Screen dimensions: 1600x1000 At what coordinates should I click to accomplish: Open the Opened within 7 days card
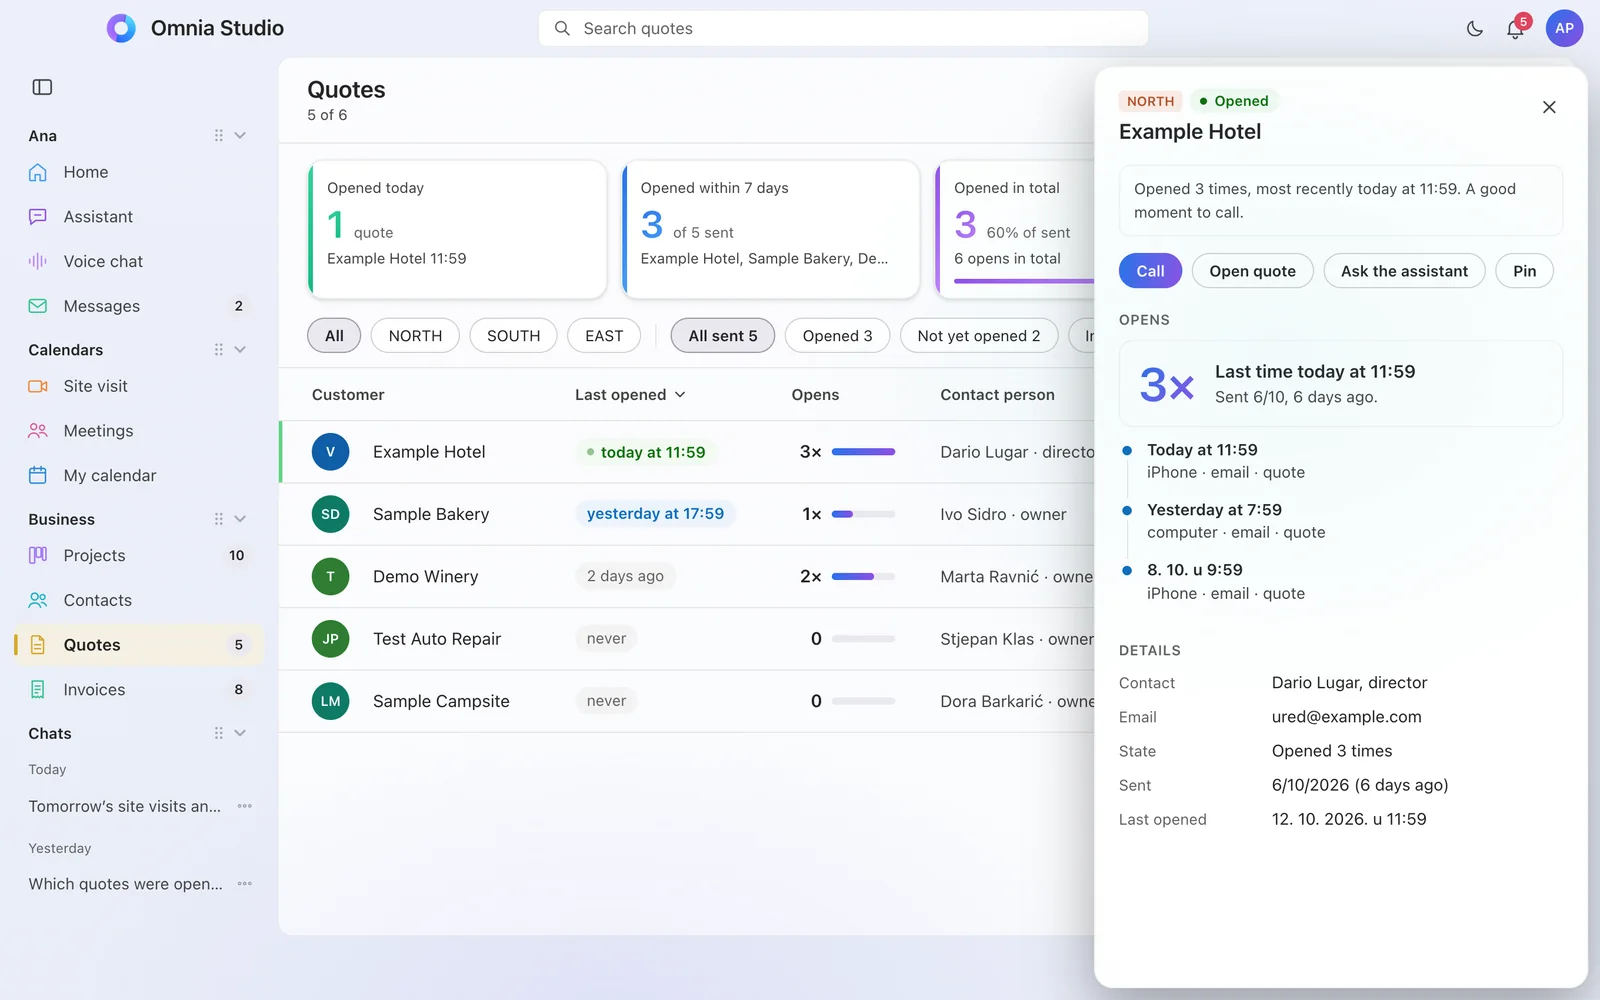click(770, 229)
